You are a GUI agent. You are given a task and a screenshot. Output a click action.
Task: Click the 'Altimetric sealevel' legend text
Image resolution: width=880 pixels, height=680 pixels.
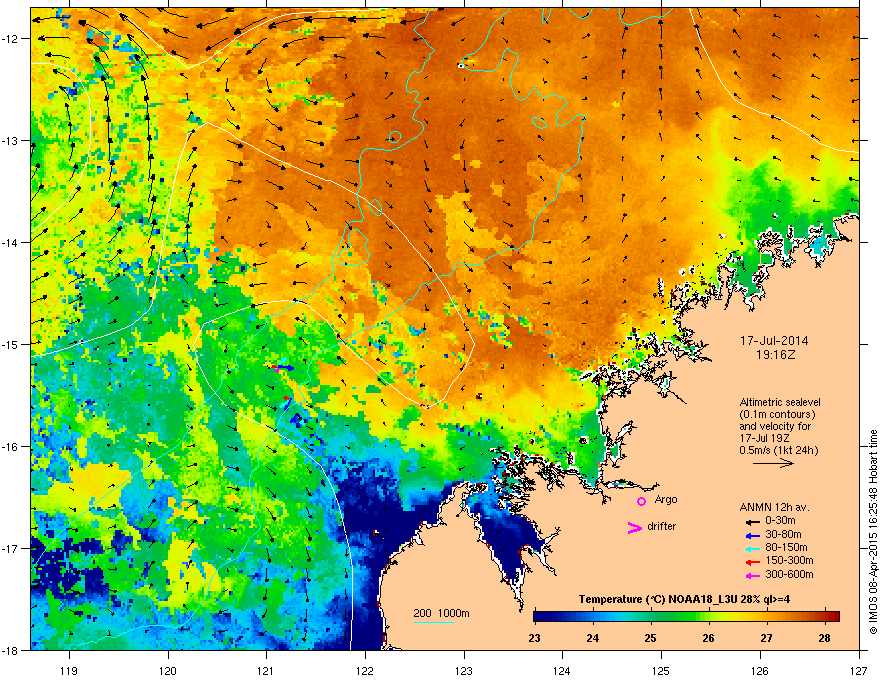tap(780, 402)
